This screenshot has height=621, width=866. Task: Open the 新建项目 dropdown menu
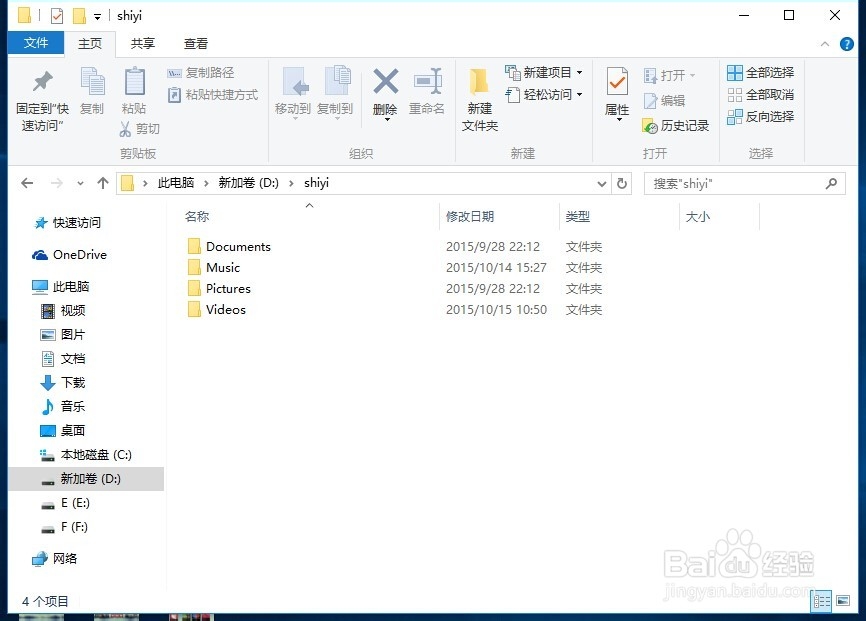tap(543, 71)
